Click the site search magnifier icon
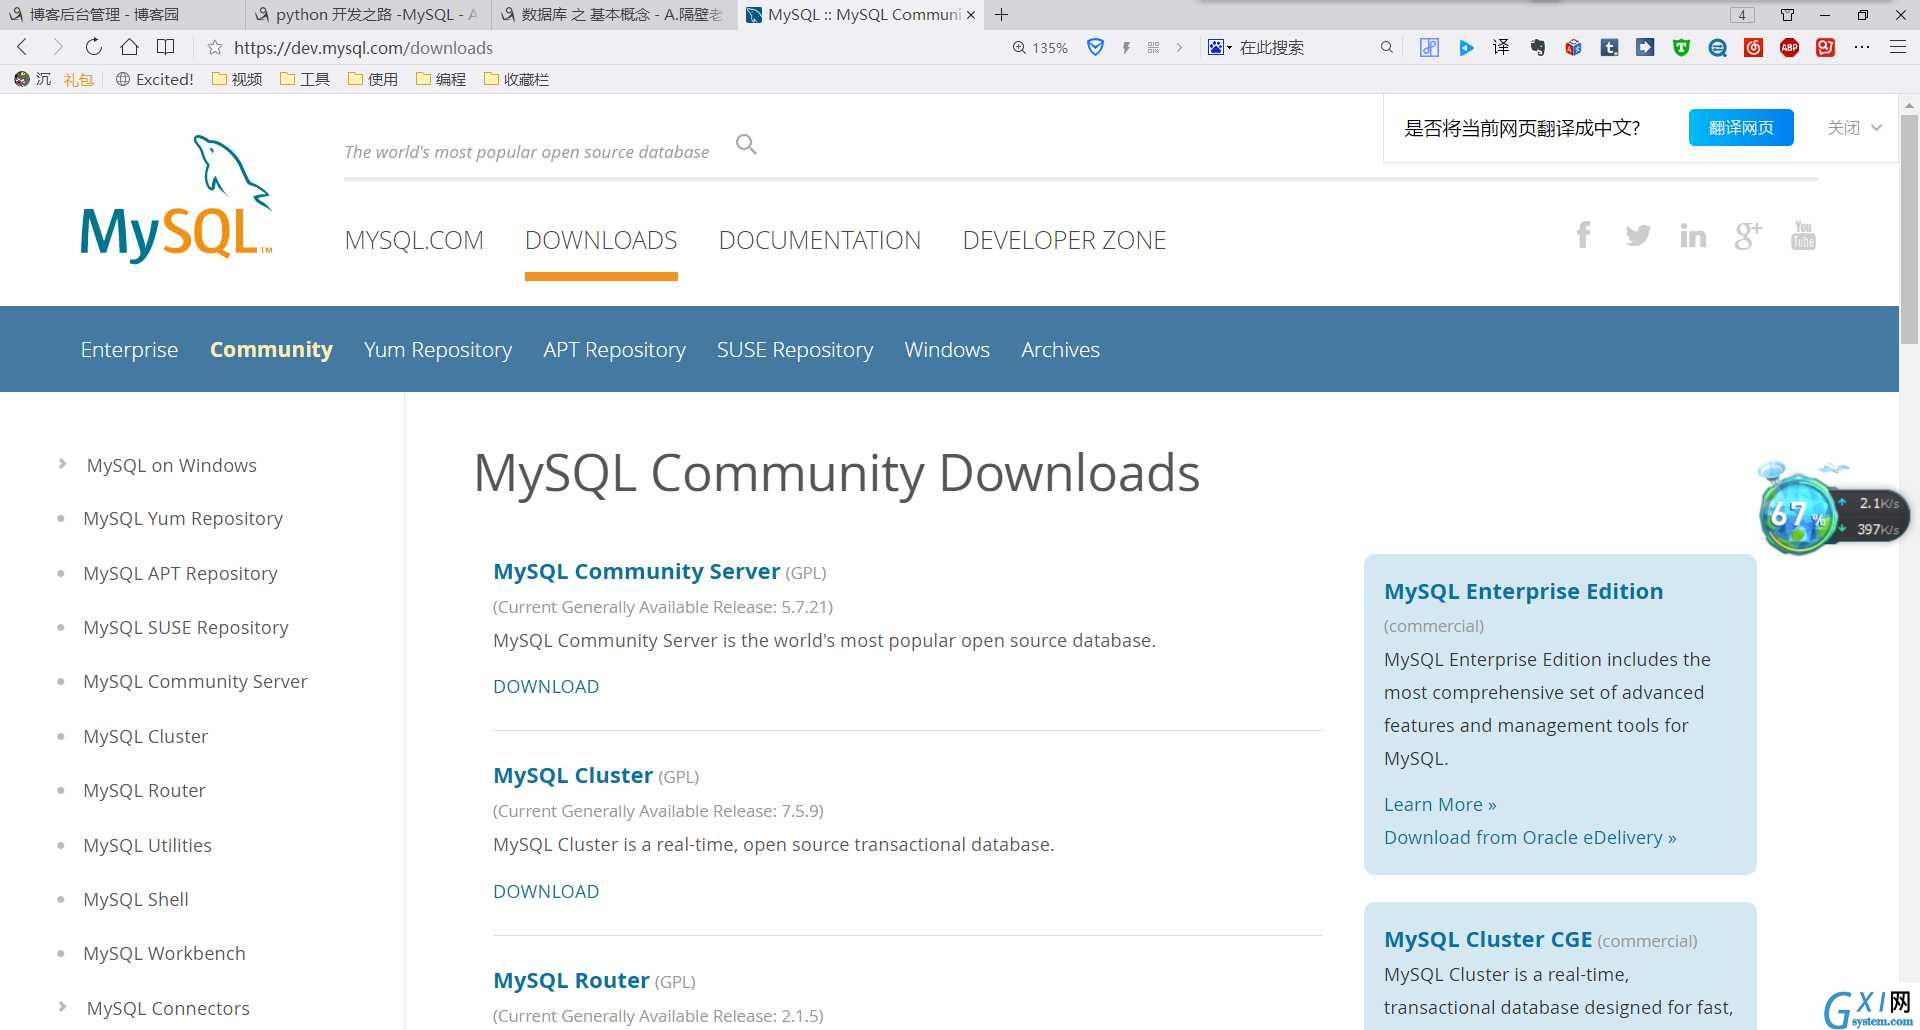Image resolution: width=1920 pixels, height=1030 pixels. click(x=746, y=145)
